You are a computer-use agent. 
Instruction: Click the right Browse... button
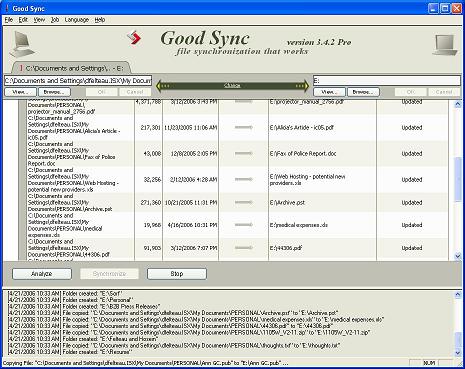coord(363,92)
